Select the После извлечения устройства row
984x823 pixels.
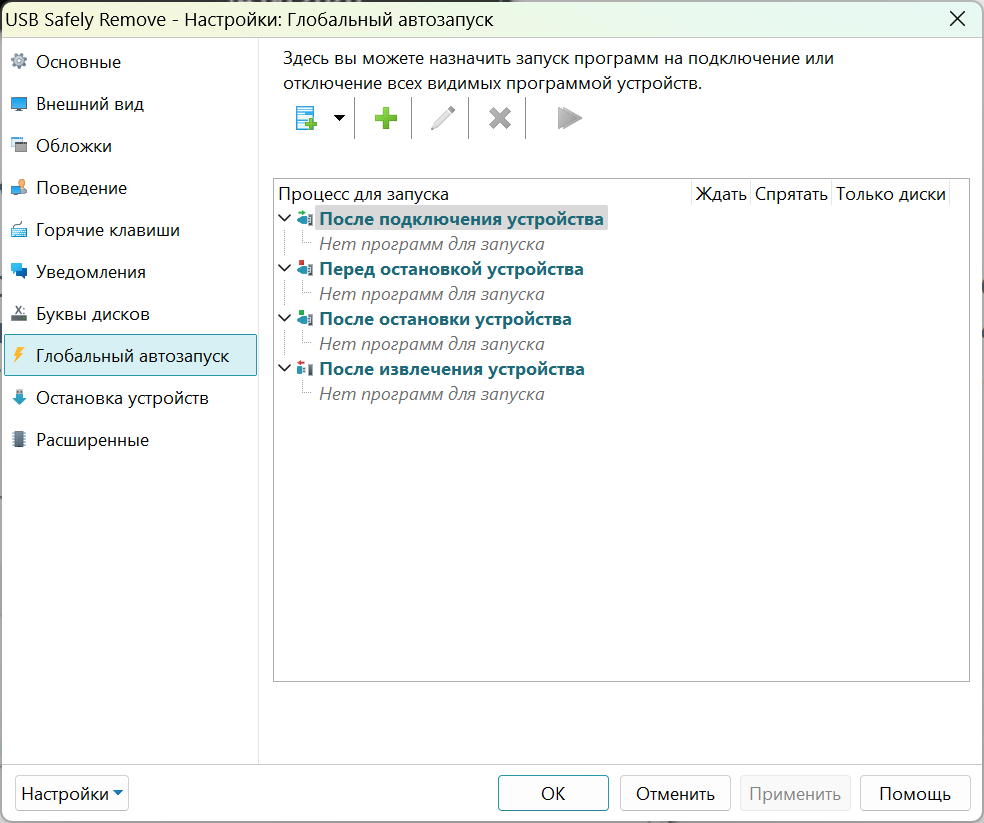coord(452,369)
